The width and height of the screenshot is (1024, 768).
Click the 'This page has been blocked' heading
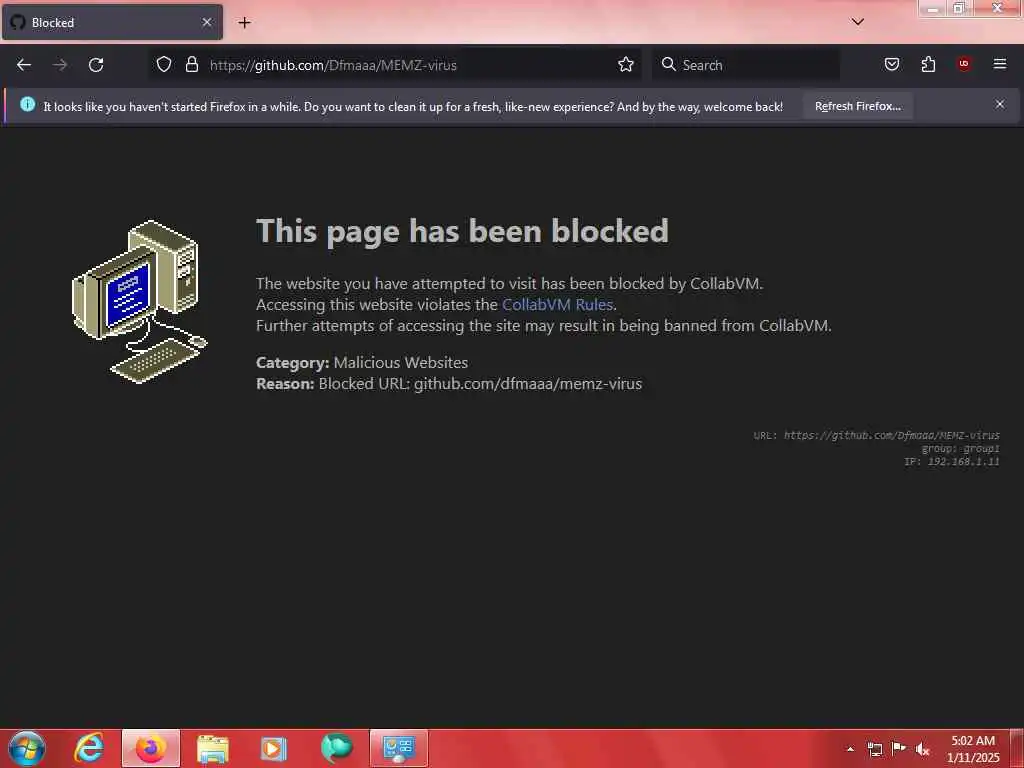click(x=462, y=231)
